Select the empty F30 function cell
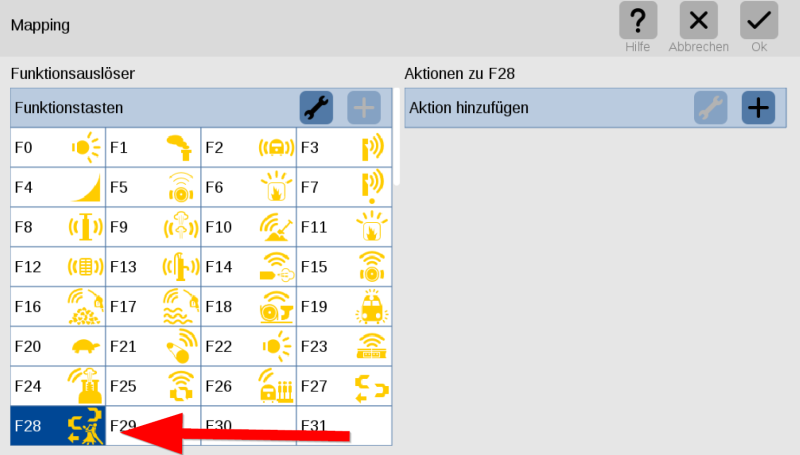The width and height of the screenshot is (800, 455). click(x=248, y=426)
